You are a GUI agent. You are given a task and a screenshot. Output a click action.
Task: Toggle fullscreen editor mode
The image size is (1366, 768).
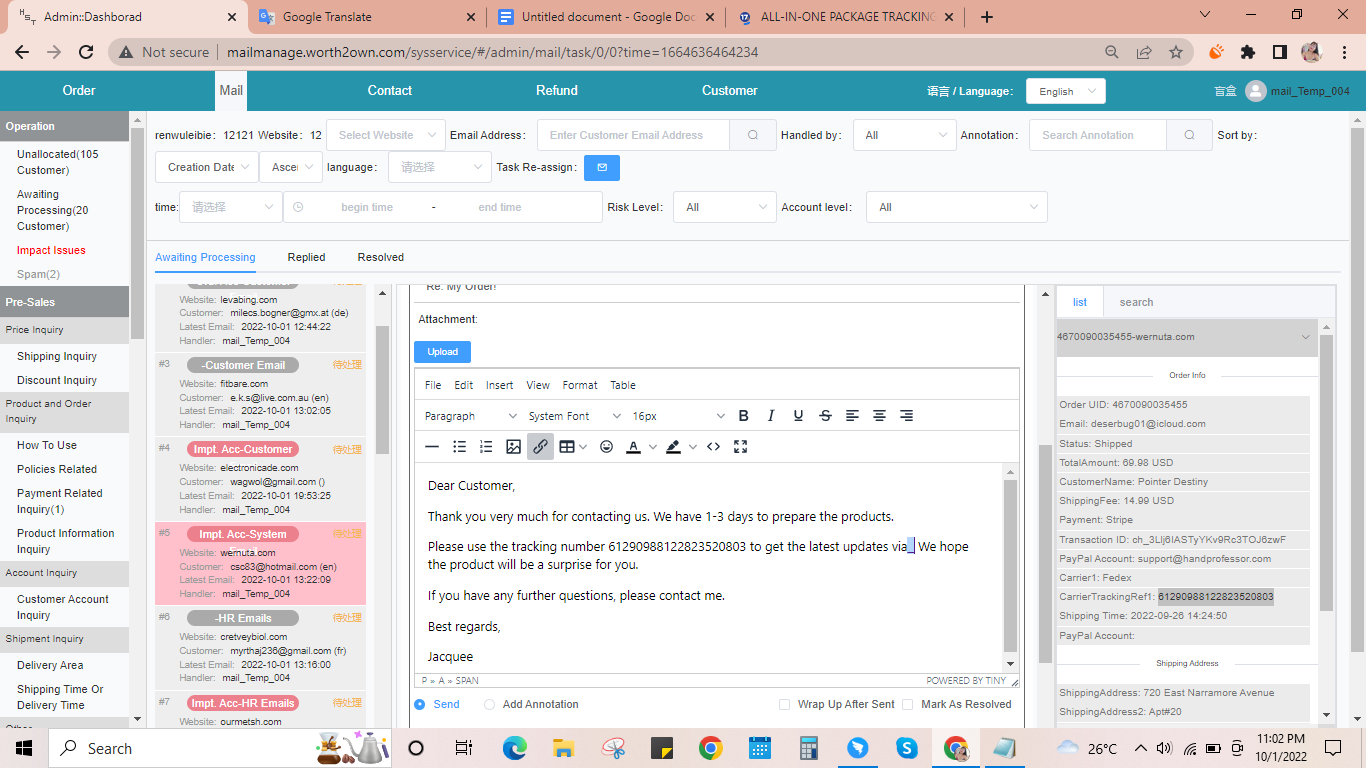click(741, 447)
